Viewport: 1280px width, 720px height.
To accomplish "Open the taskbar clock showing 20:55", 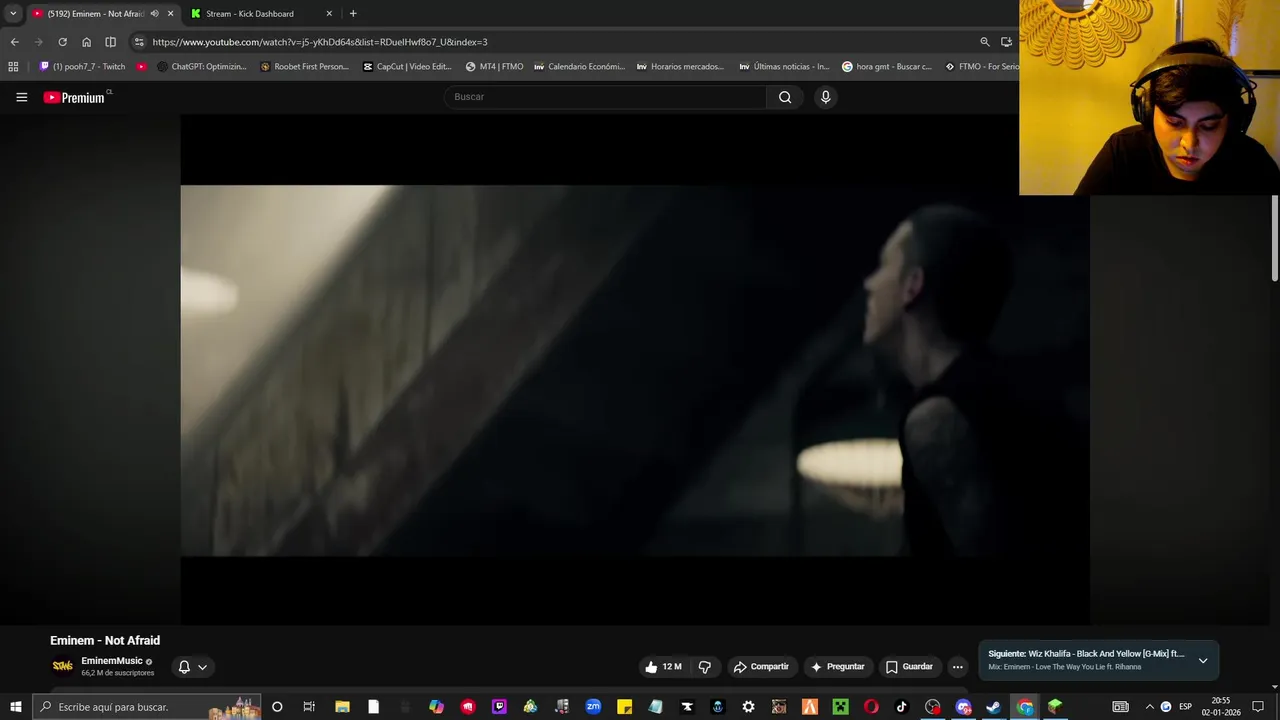I will [x=1221, y=707].
